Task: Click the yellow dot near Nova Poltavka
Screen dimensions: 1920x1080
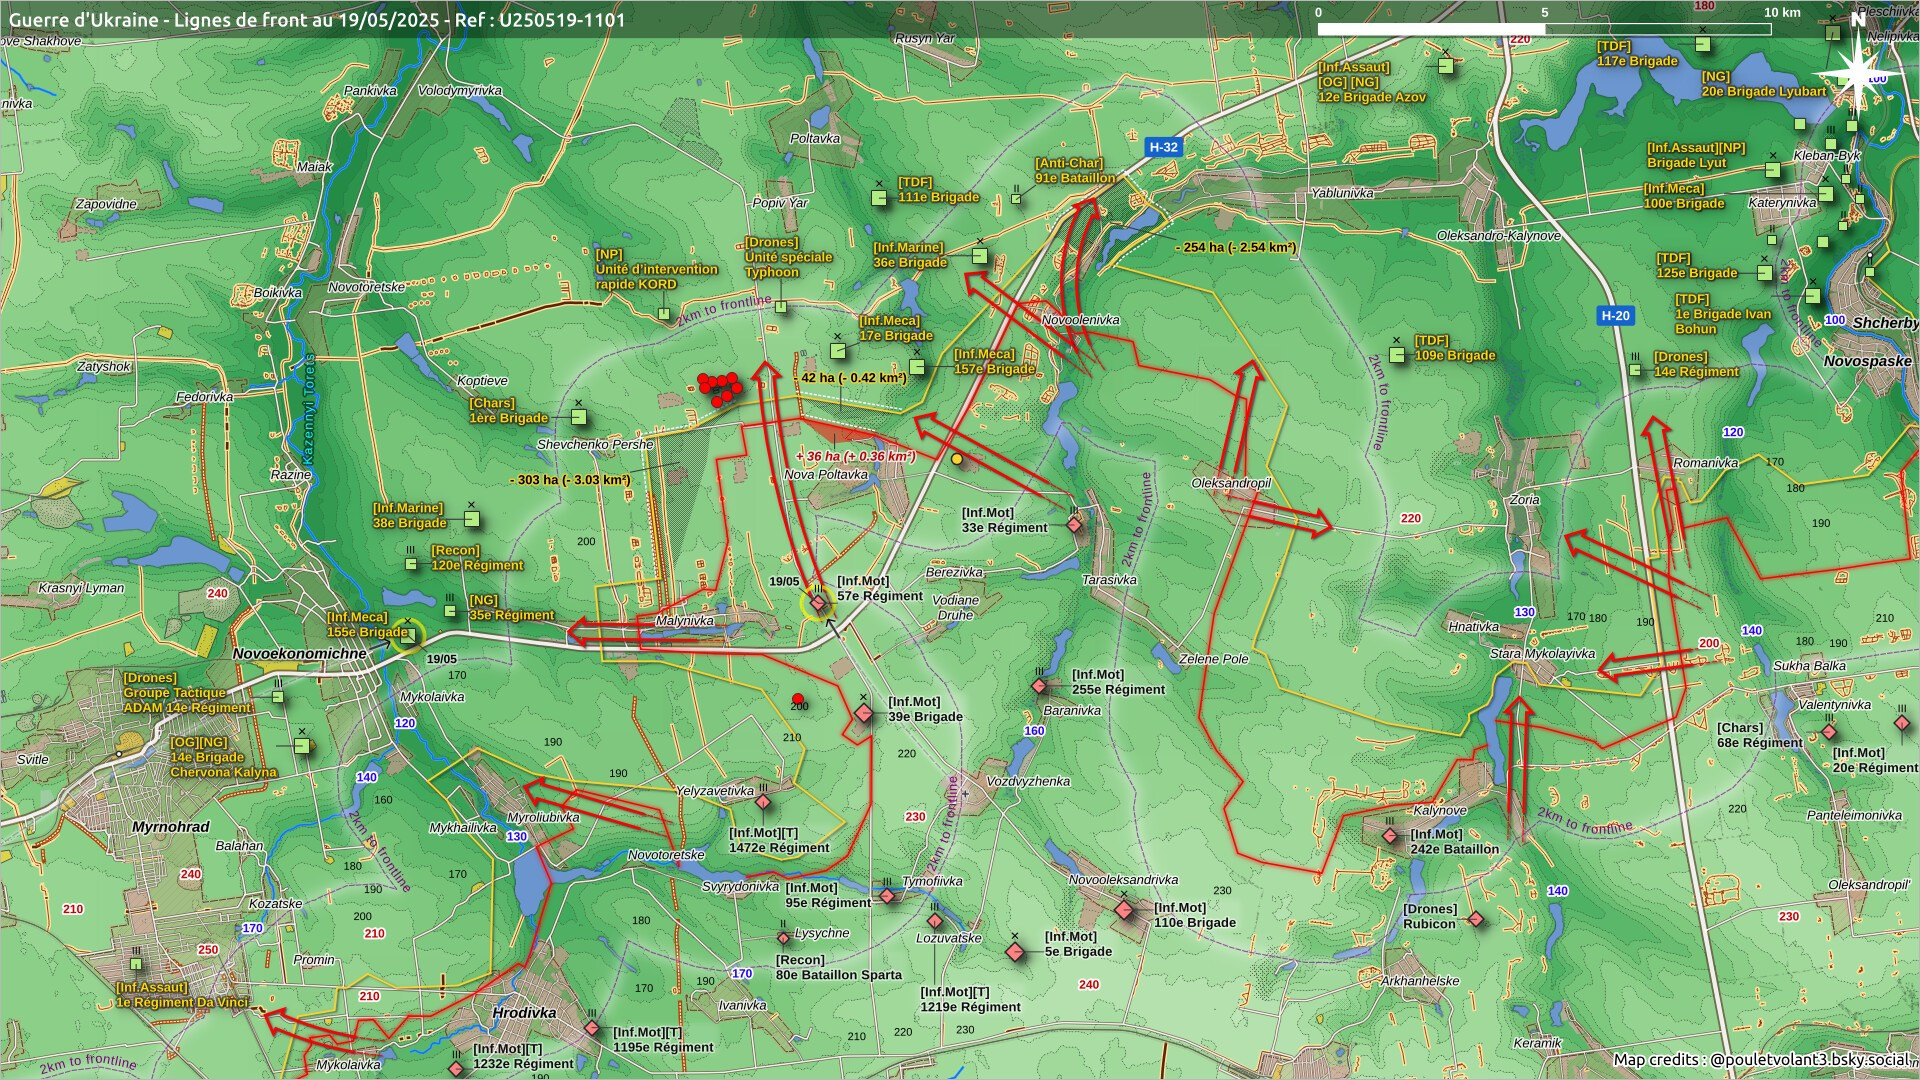Action: tap(957, 459)
